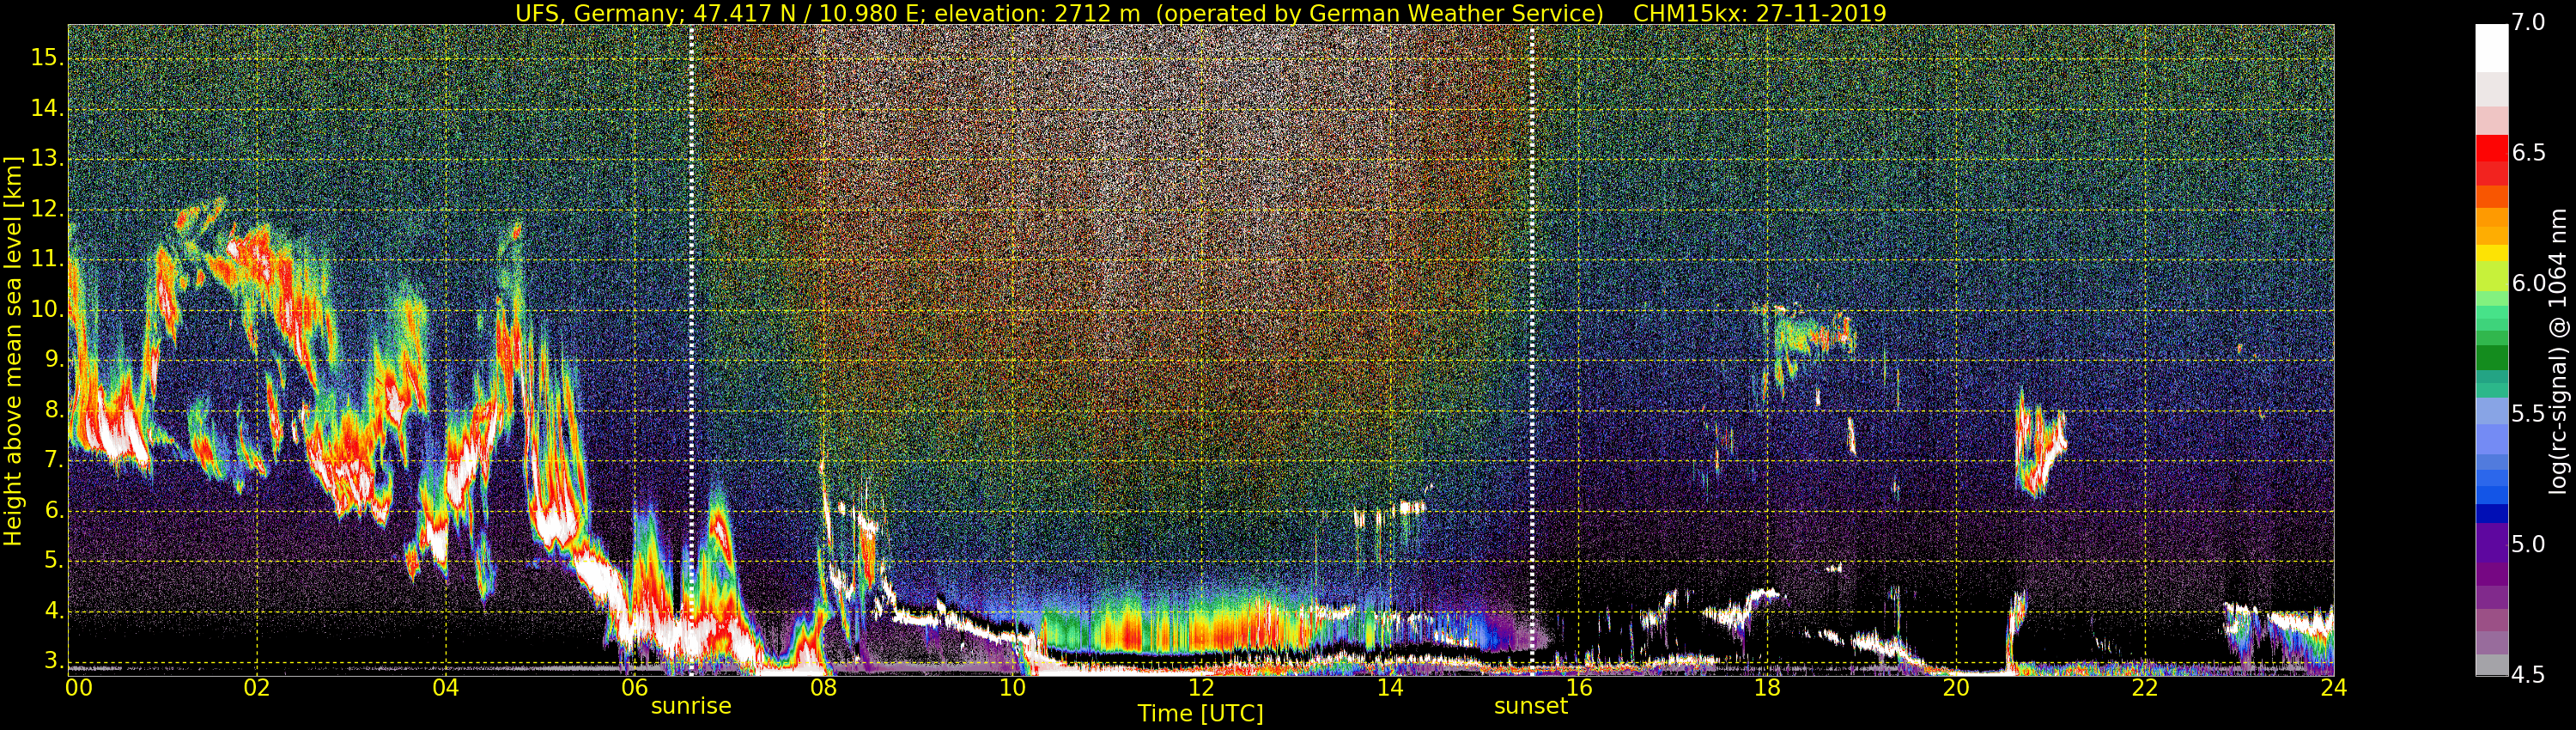Pick the yellow swatch on the colorbar
Screen dimensions: 2576x730
point(2492,254)
